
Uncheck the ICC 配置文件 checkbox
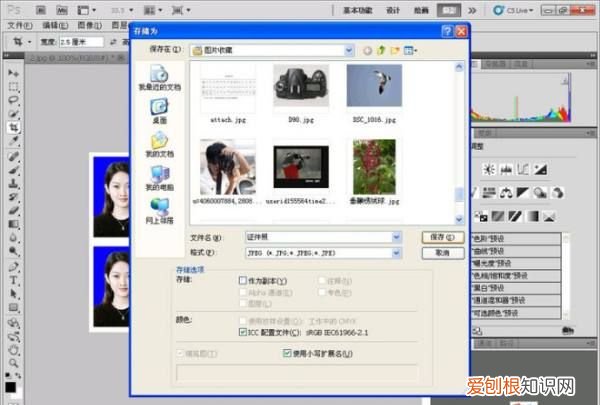(x=243, y=332)
